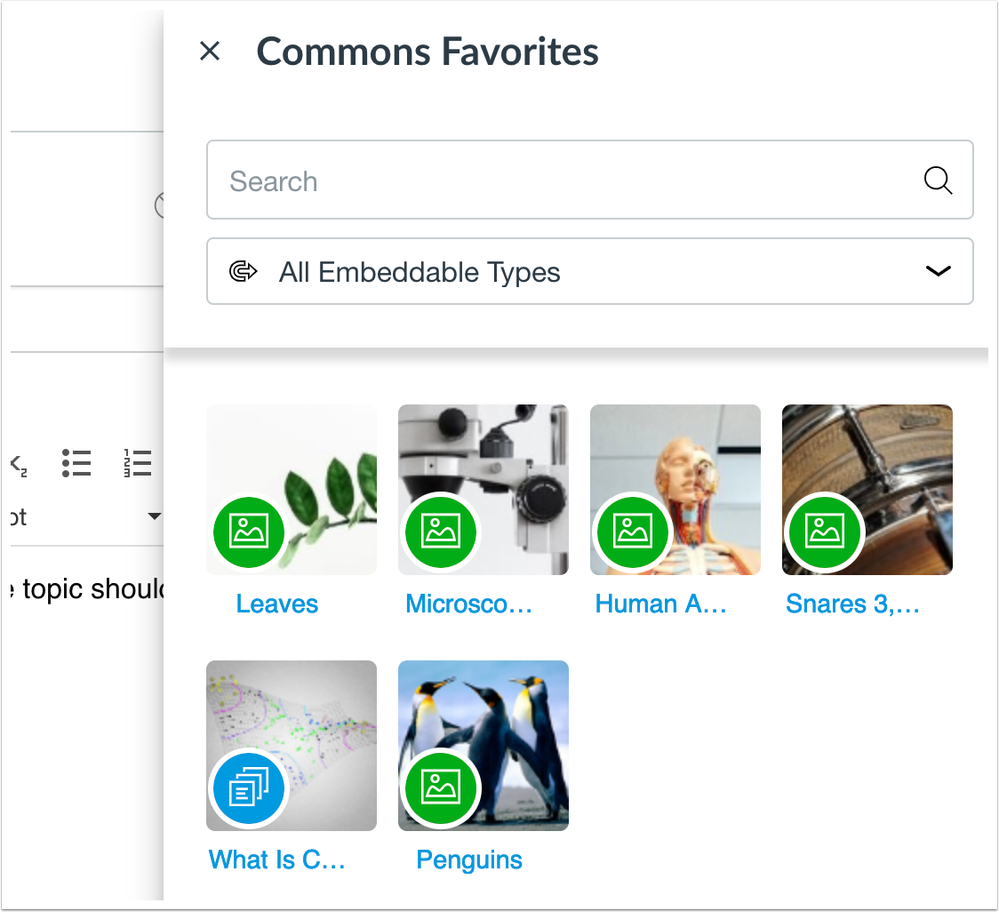This screenshot has height=912, width=999.
Task: Click inside the Search field
Action: (500, 180)
